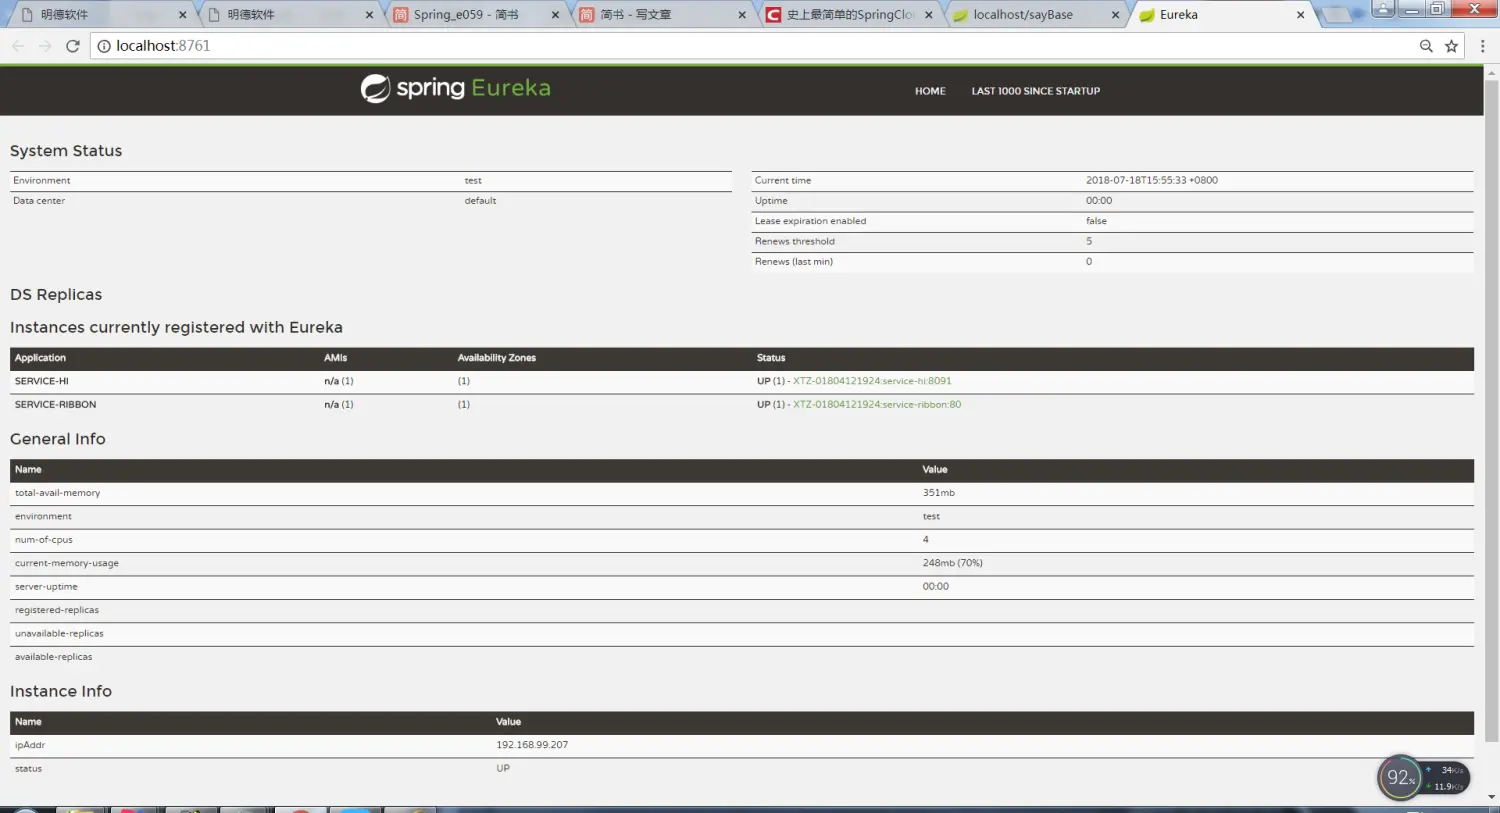Image resolution: width=1500 pixels, height=813 pixels.
Task: Select the System Status heading
Action: [66, 151]
